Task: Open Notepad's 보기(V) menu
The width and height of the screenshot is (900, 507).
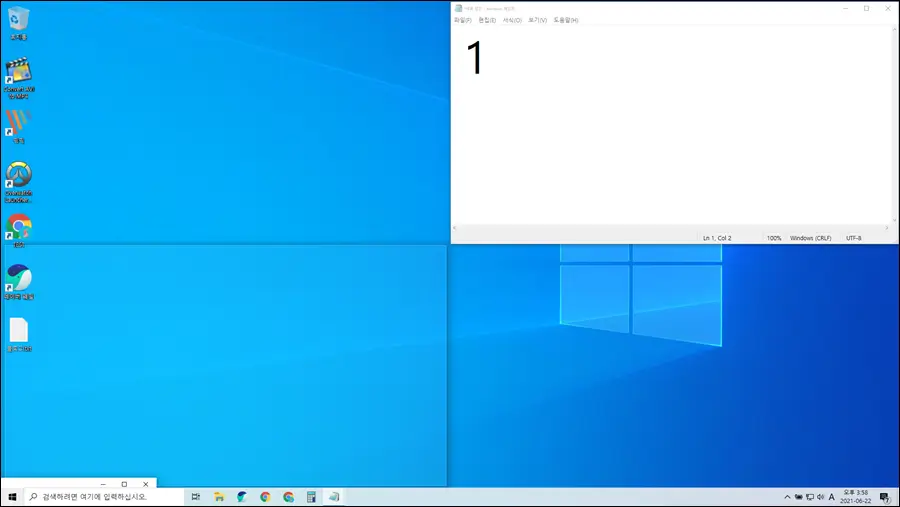Action: 537,20
